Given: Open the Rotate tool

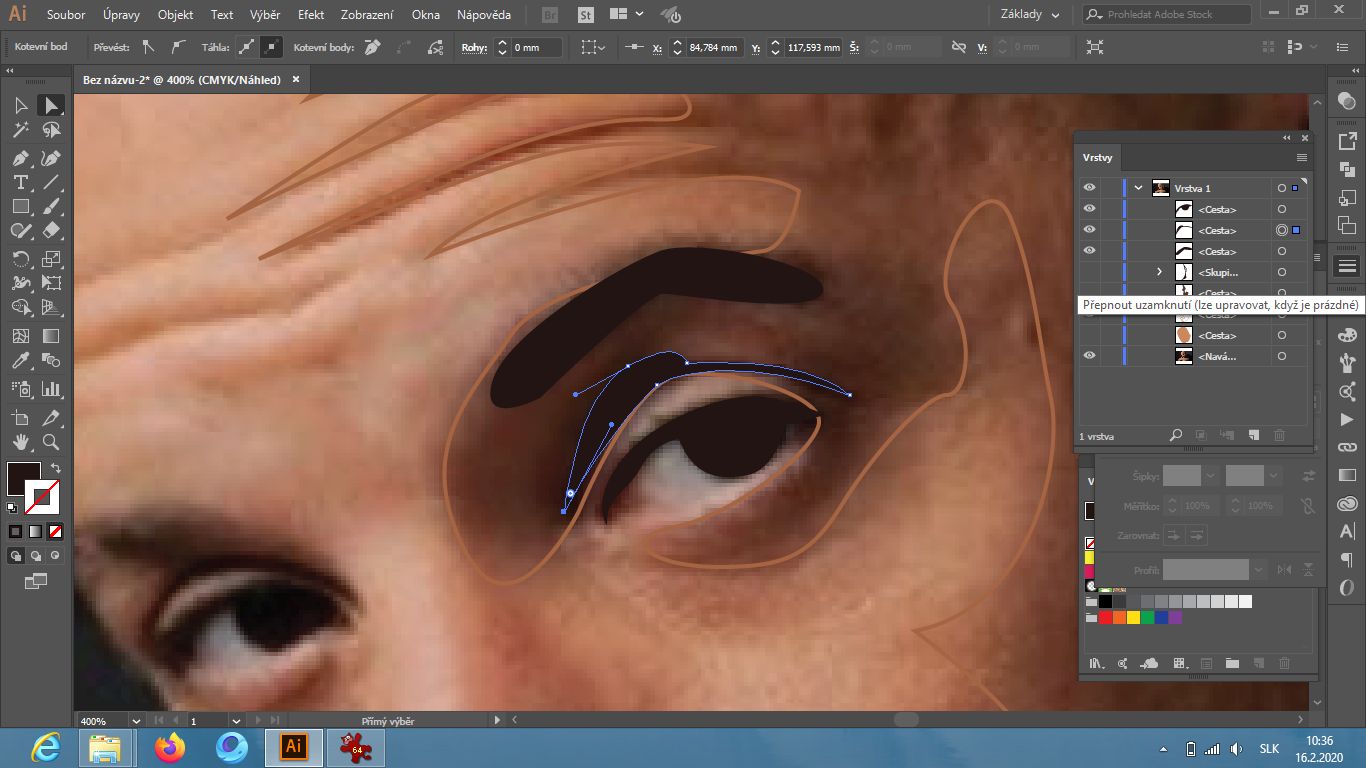Looking at the screenshot, I should point(20,258).
